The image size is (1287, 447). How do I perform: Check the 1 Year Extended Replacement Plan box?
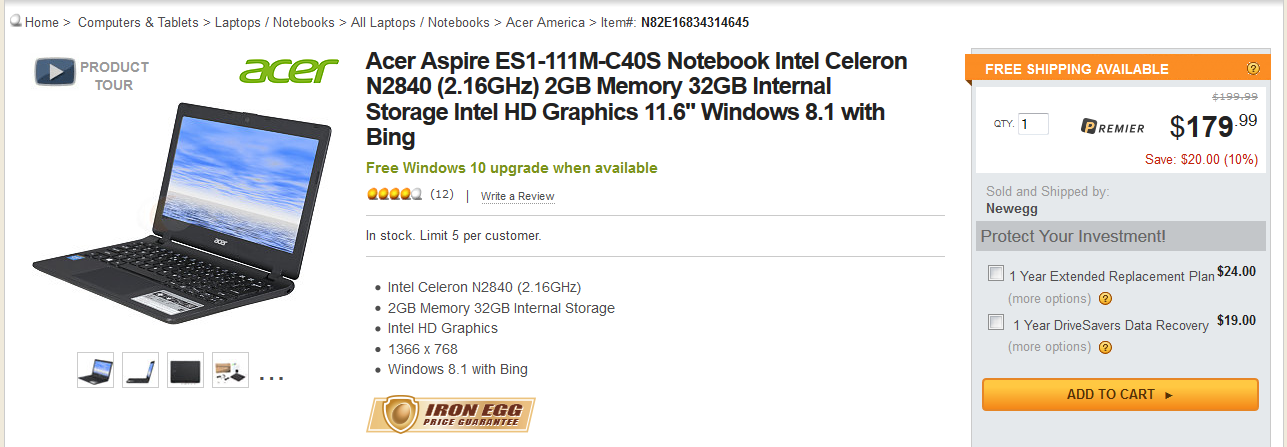[x=996, y=273]
